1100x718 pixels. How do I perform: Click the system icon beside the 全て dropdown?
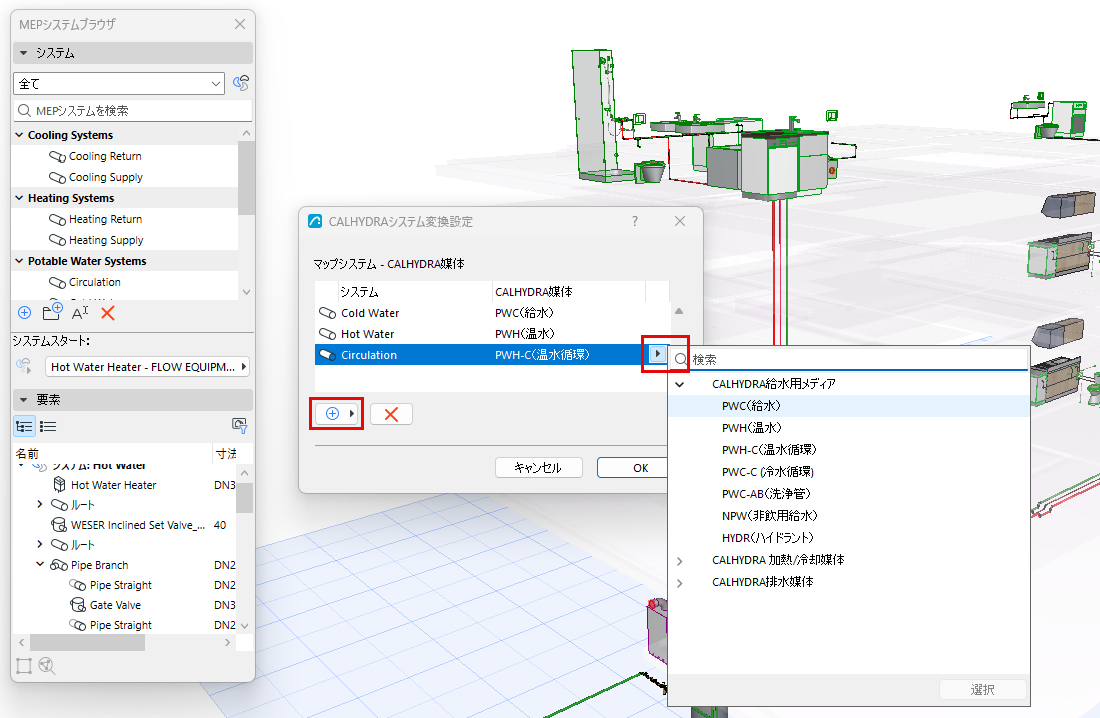pyautogui.click(x=241, y=83)
